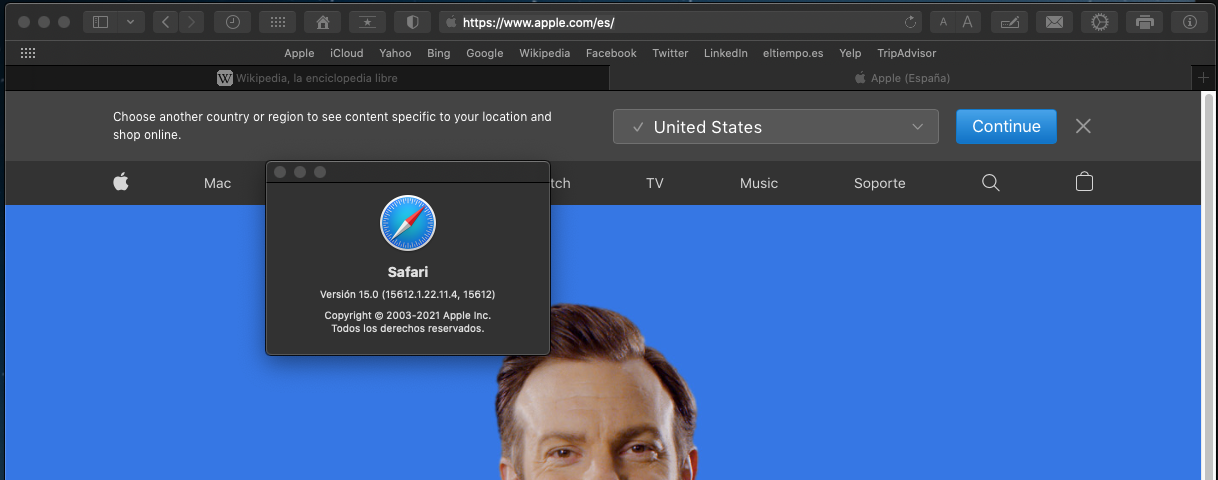Viewport: 1218px width, 480px height.
Task: Go to the Home page icon
Action: click(x=322, y=22)
